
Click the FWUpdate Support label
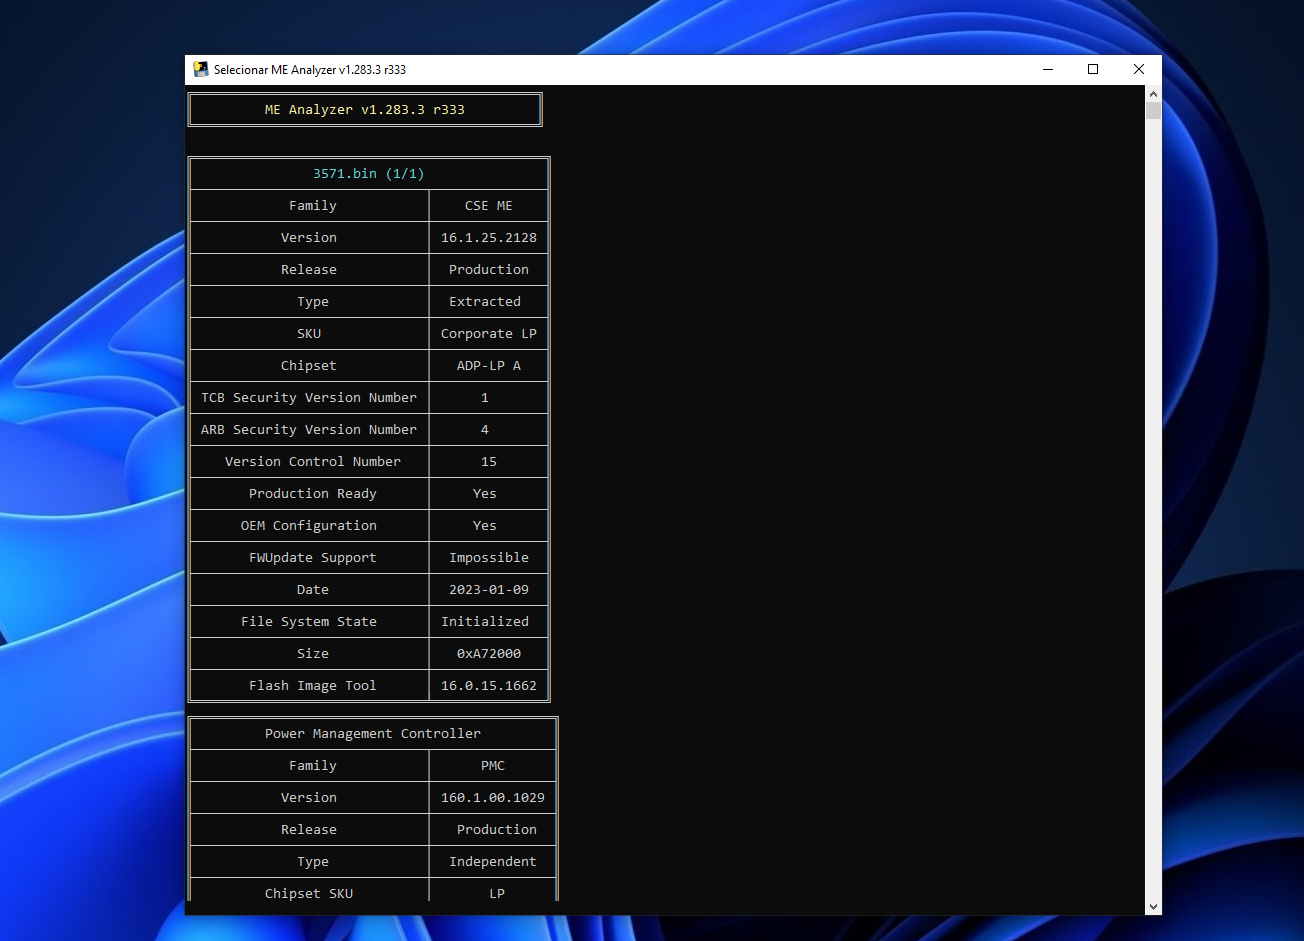click(x=313, y=557)
